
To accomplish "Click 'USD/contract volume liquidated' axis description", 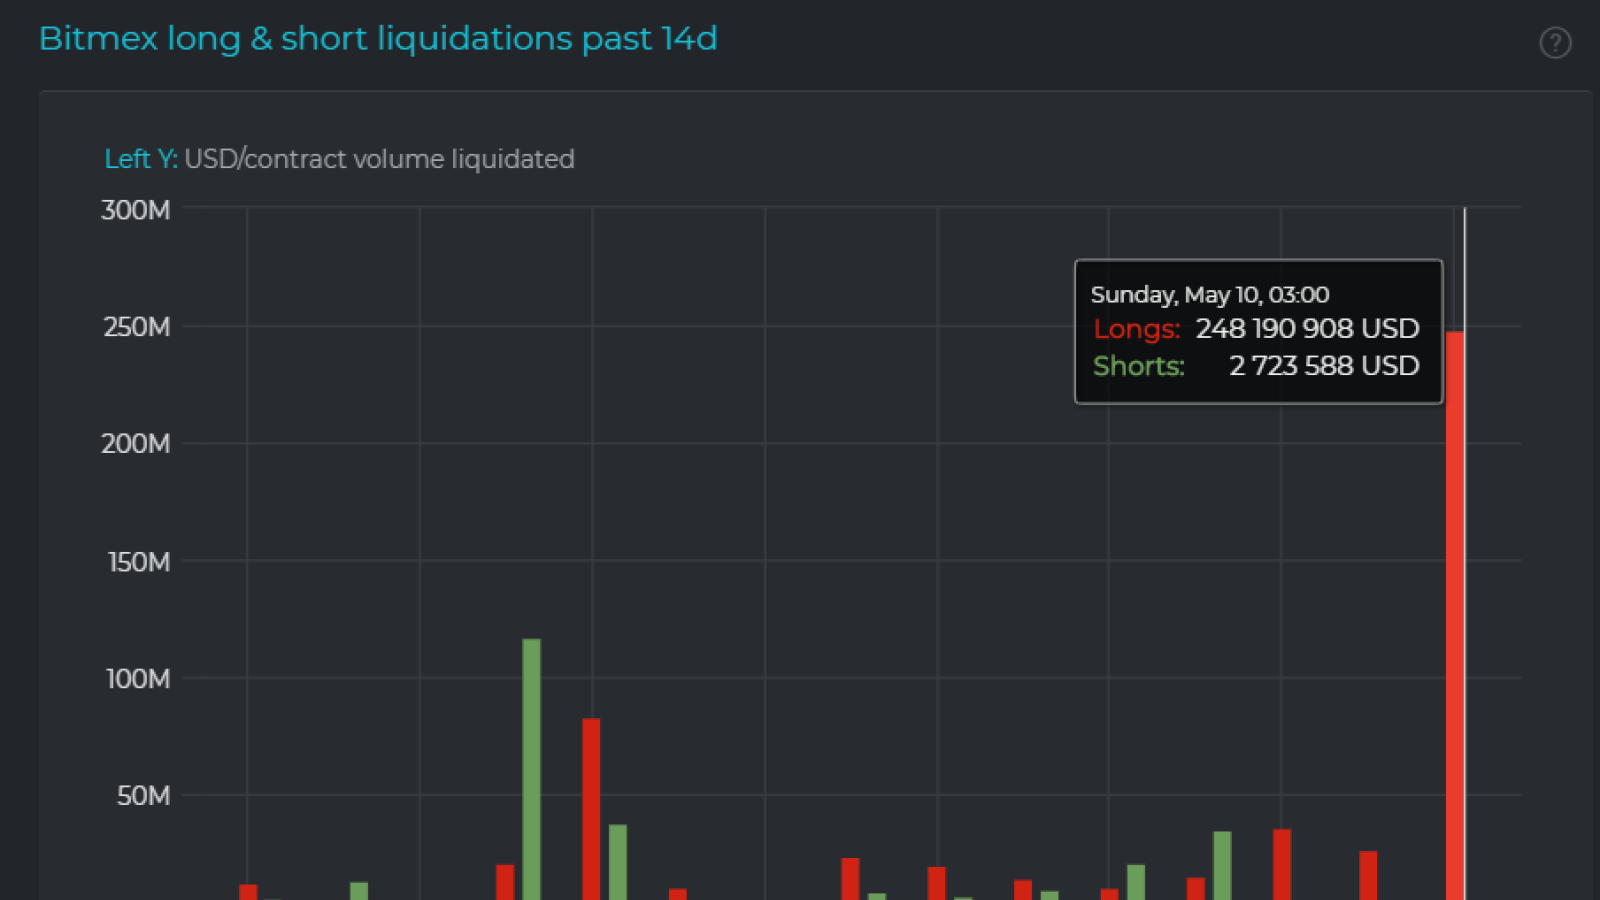I will 379,159.
